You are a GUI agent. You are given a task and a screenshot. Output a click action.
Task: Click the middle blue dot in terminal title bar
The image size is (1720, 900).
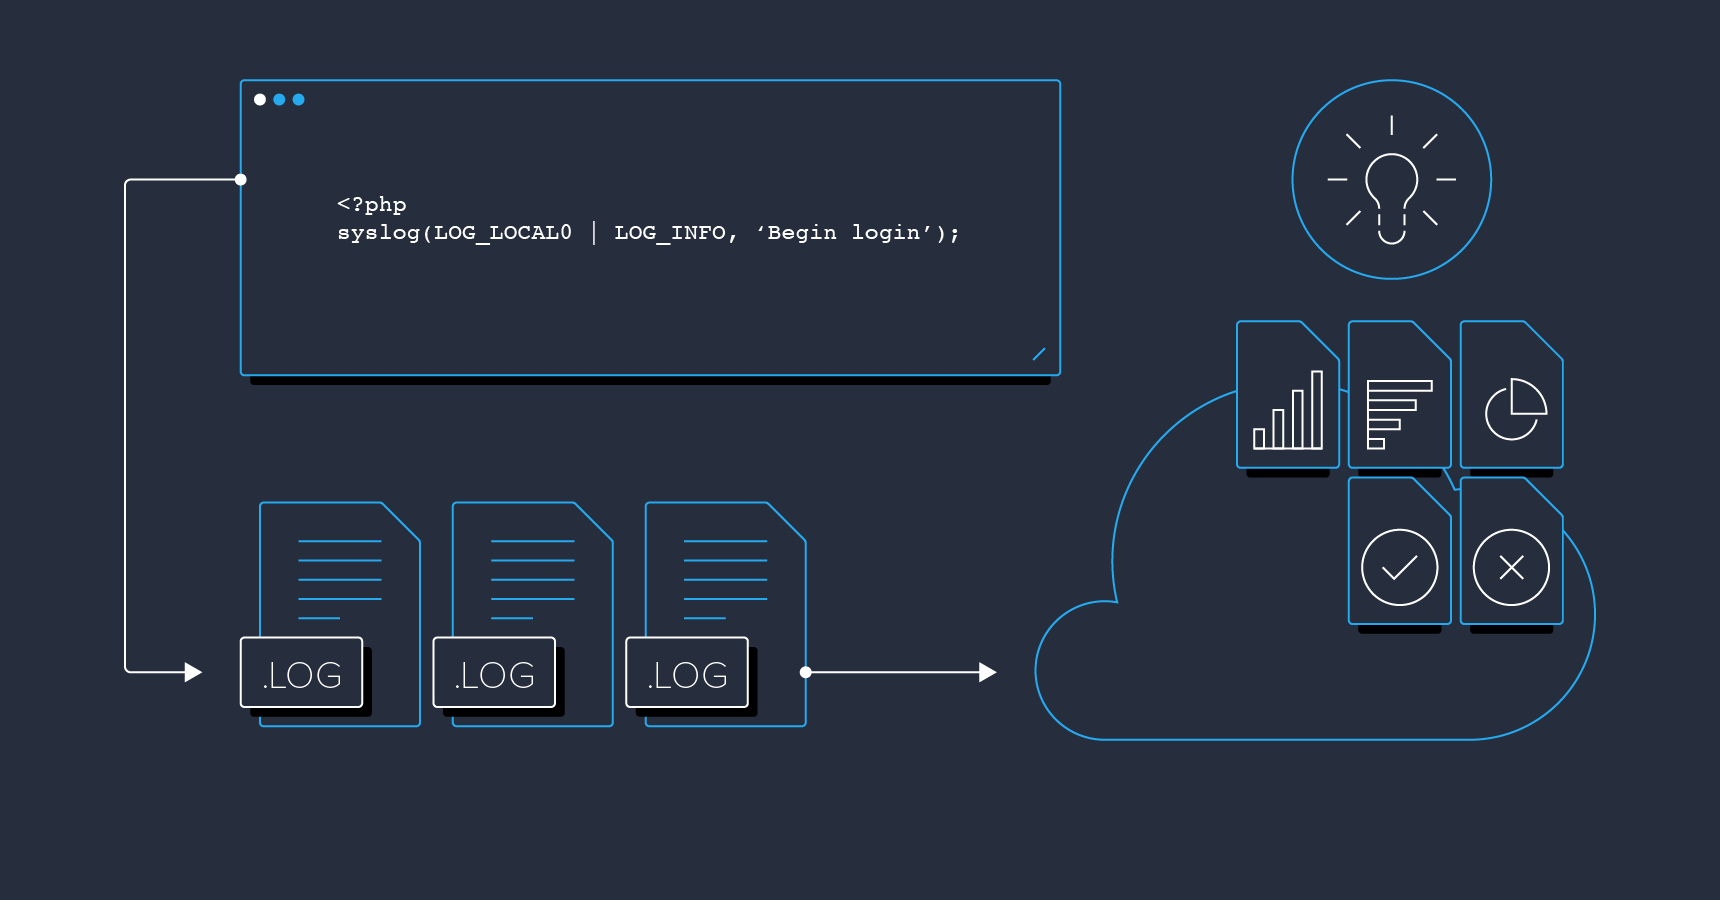[279, 100]
